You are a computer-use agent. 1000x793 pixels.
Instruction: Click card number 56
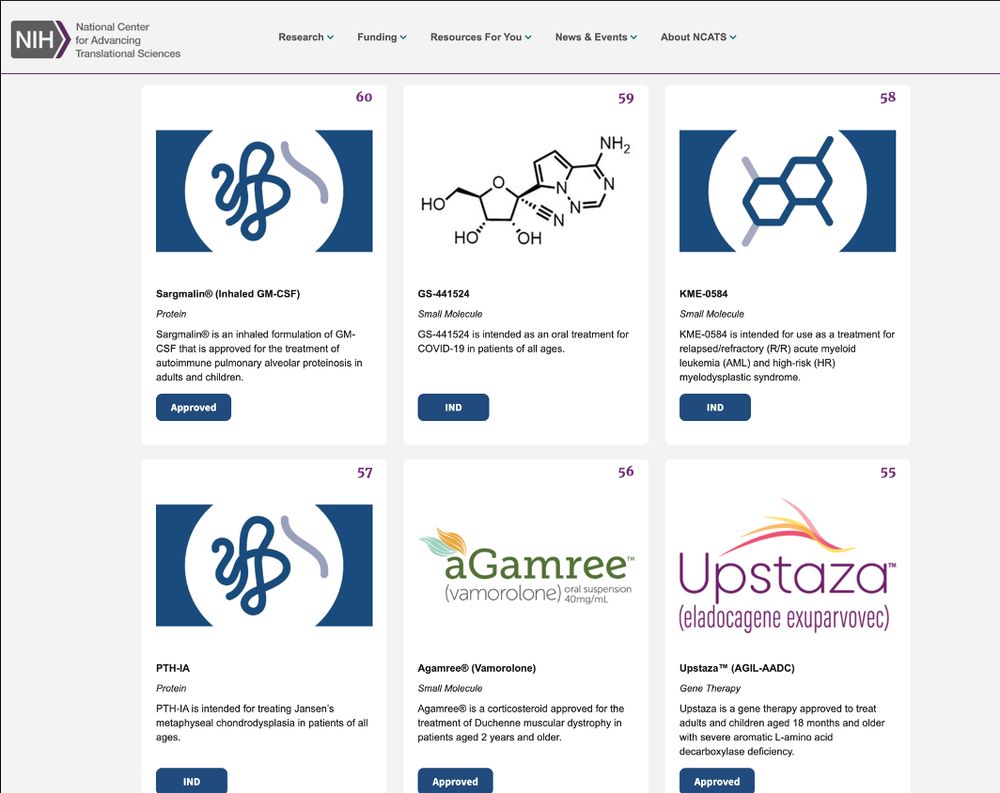tap(626, 471)
